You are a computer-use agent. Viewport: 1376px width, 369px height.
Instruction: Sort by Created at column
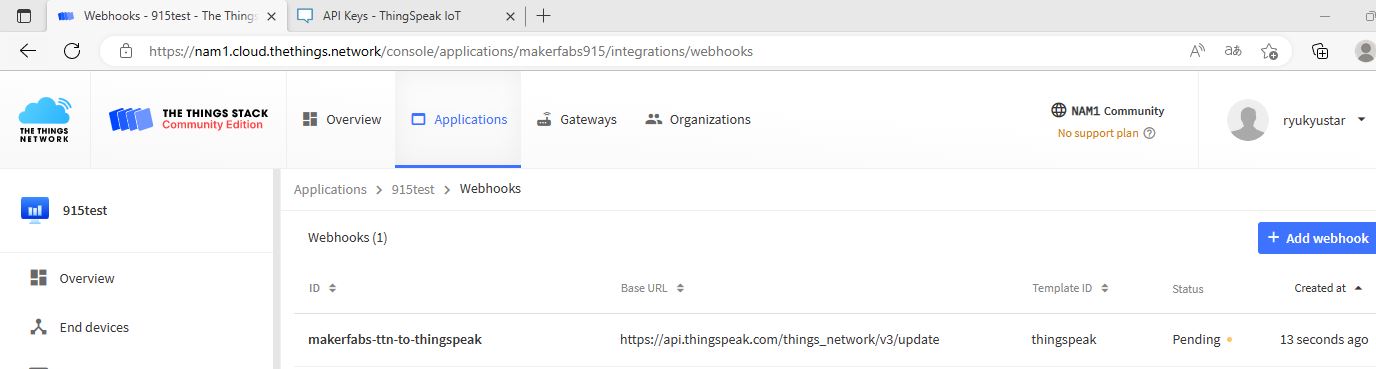(1328, 288)
